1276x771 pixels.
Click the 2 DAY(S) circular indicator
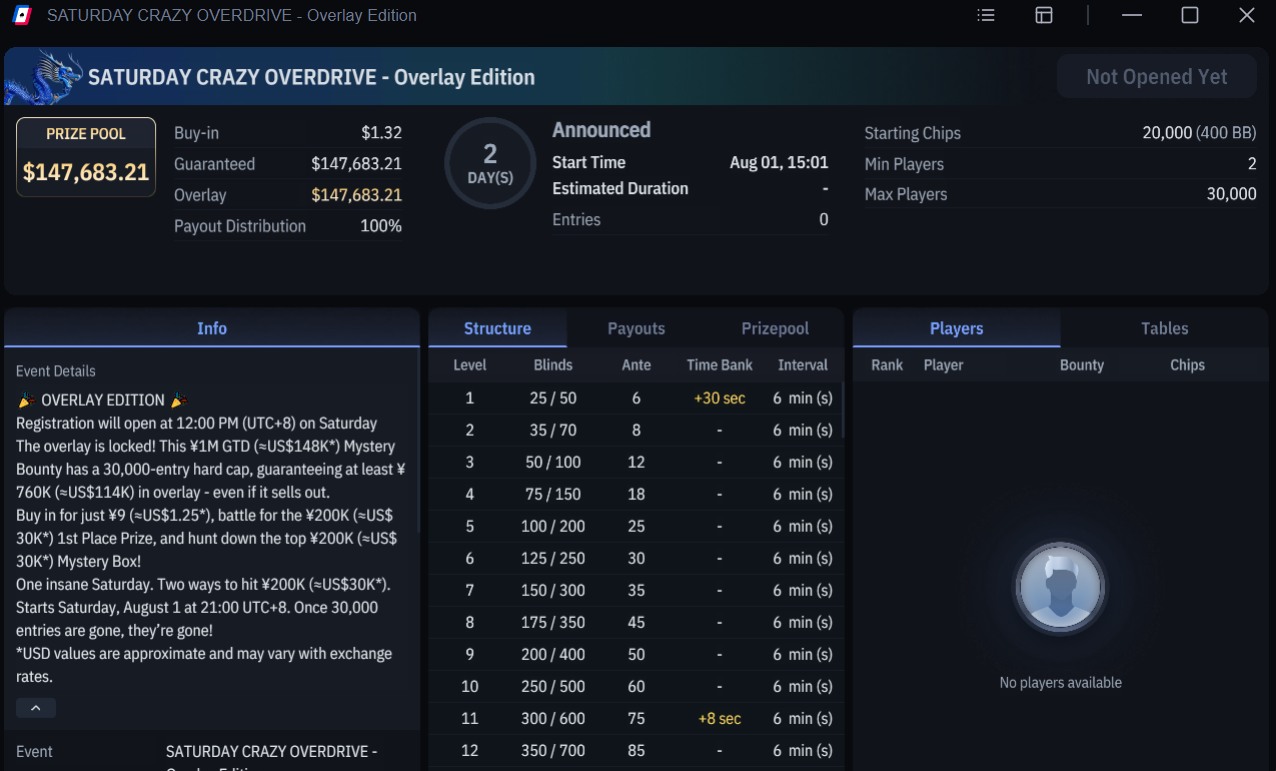pos(490,163)
